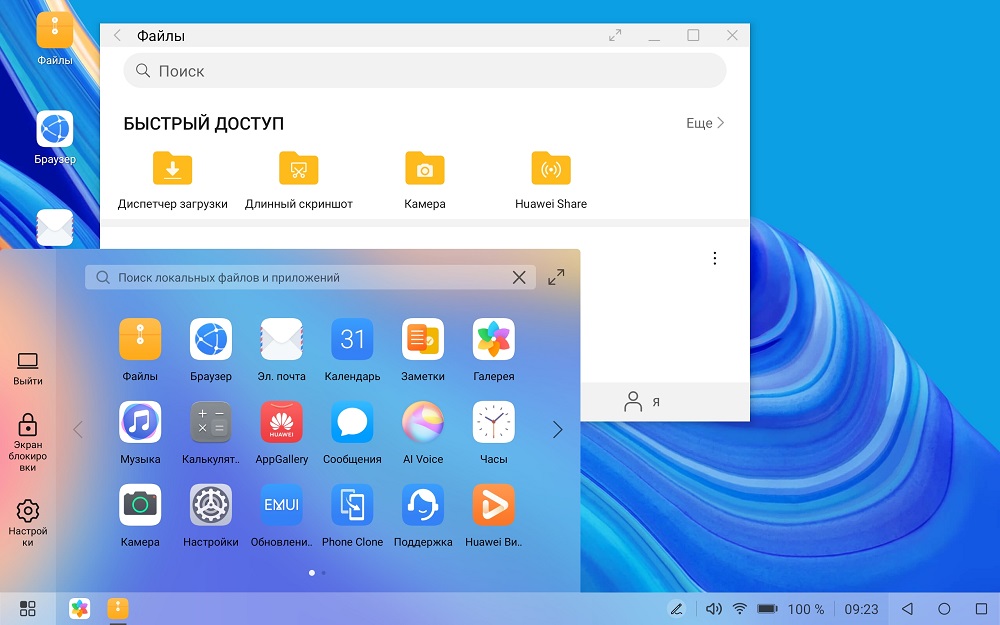The height and width of the screenshot is (625, 1000).
Task: Open AppGallery from the launcher
Action: 281,422
